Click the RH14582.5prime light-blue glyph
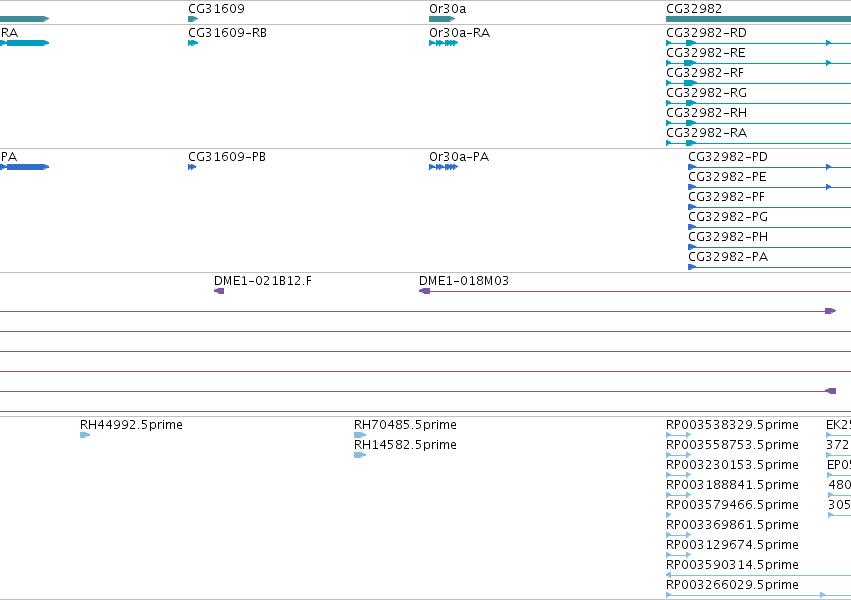 (x=360, y=455)
